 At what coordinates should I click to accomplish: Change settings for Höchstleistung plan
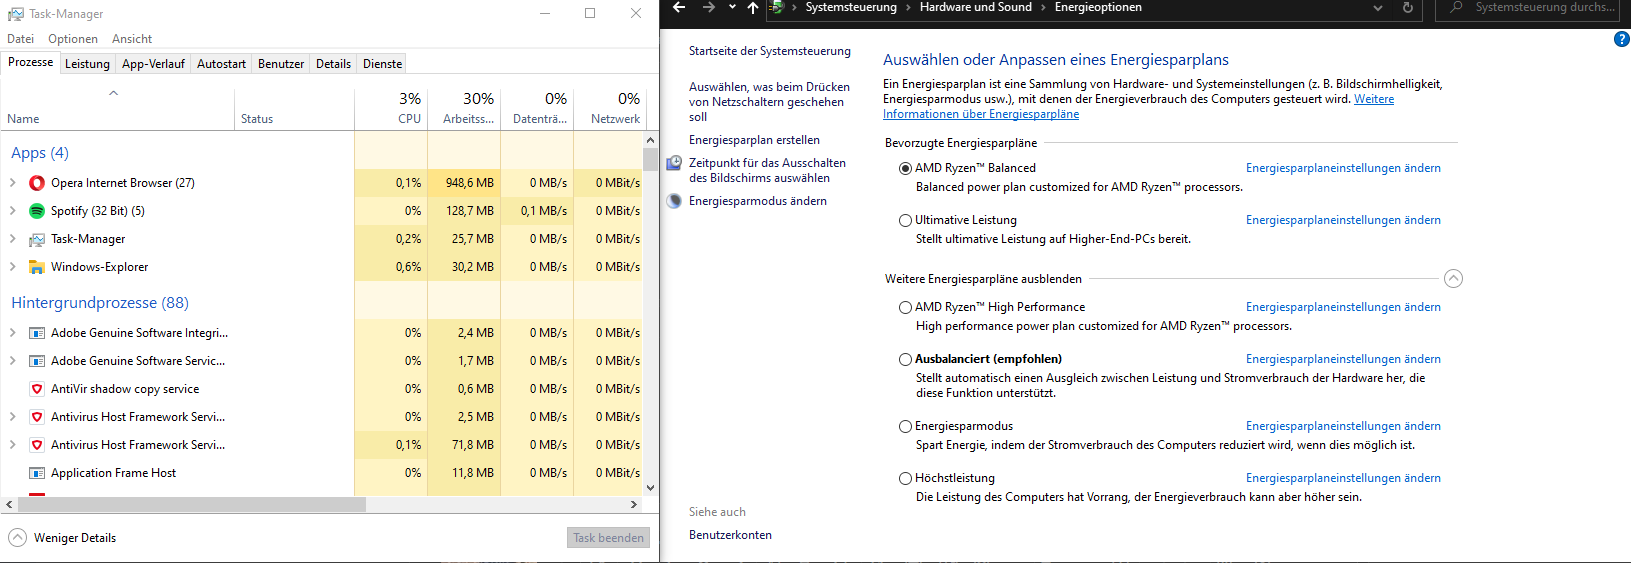(x=1343, y=478)
